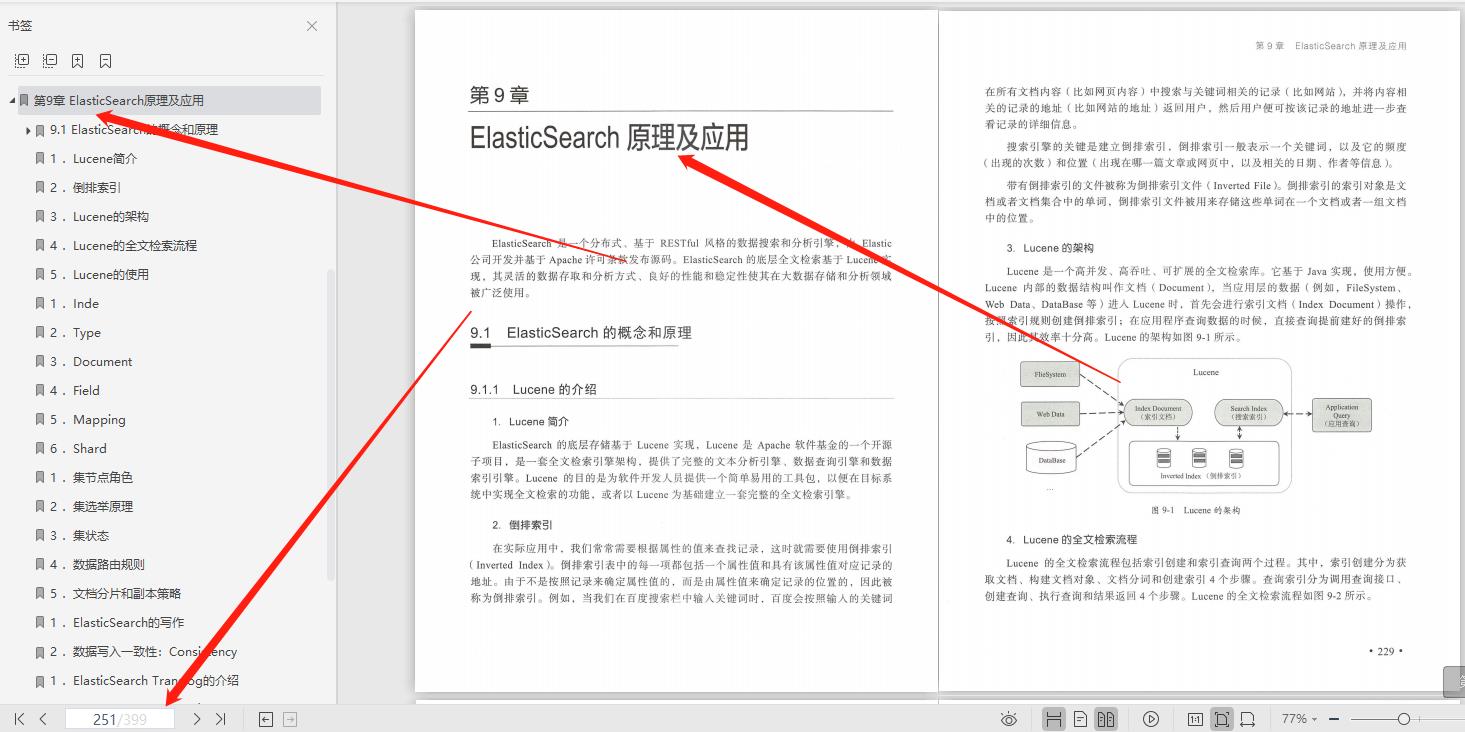Click the page title ElasticSearch 原理及应用
Image resolution: width=1465 pixels, height=732 pixels.
[609, 138]
